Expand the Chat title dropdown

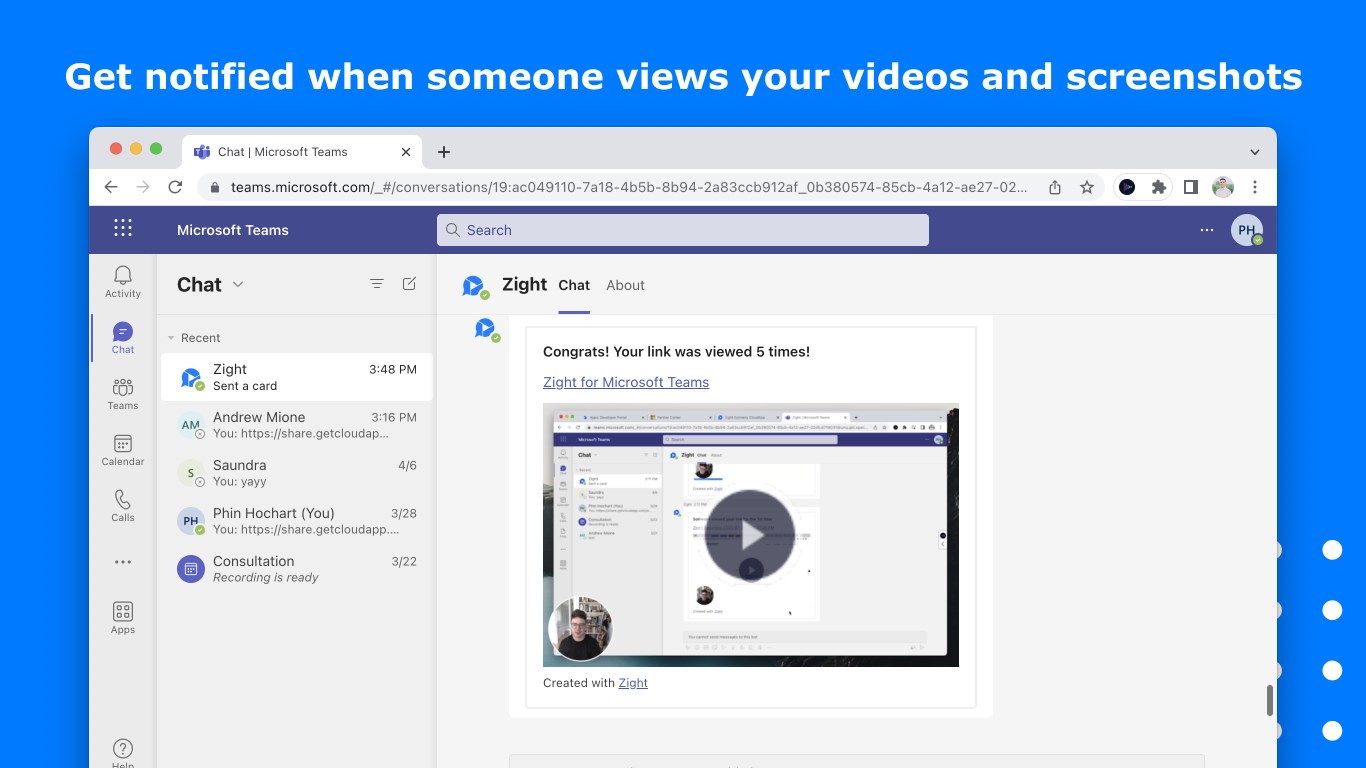tap(238, 284)
